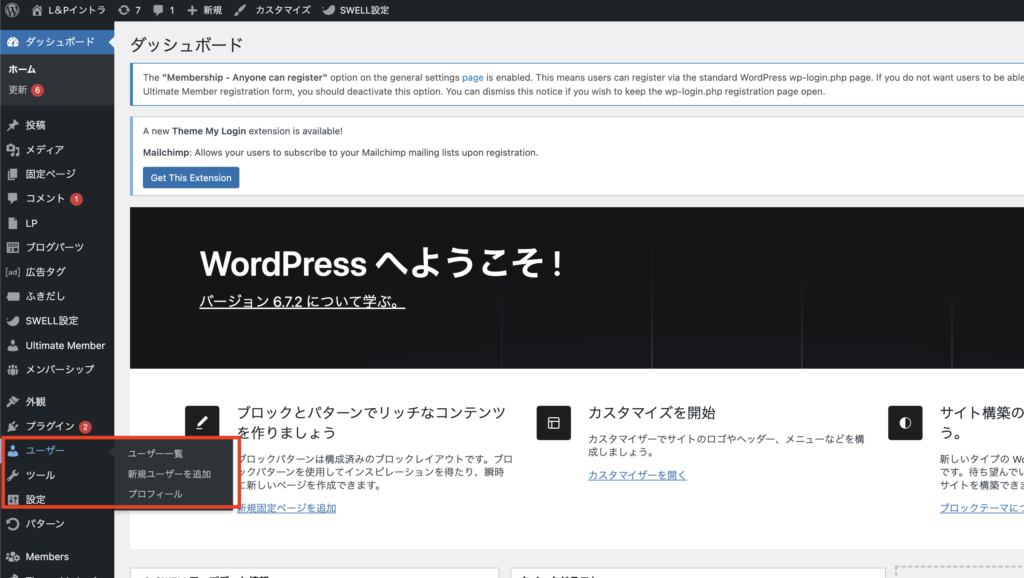Select ユーザー一覧 from the flyout submenu
1024x578 pixels.
pyautogui.click(x=155, y=454)
